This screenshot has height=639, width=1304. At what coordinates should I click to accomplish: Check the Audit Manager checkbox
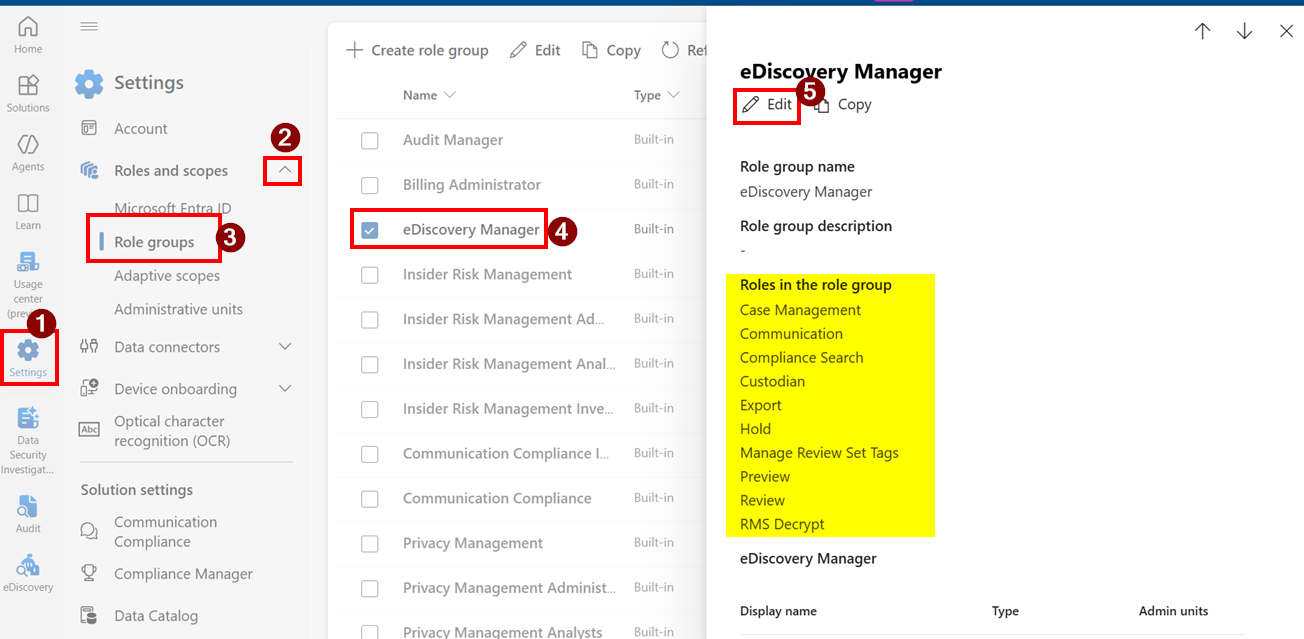tap(370, 140)
